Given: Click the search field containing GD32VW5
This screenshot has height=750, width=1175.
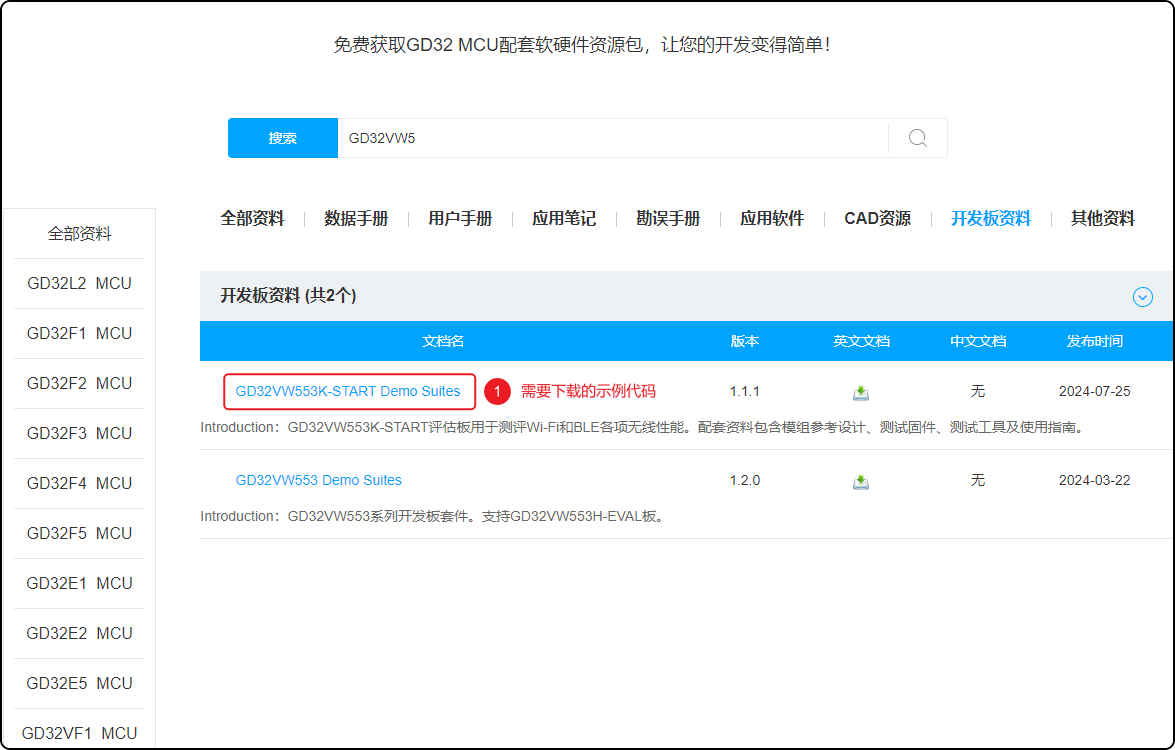Looking at the screenshot, I should click(x=610, y=138).
